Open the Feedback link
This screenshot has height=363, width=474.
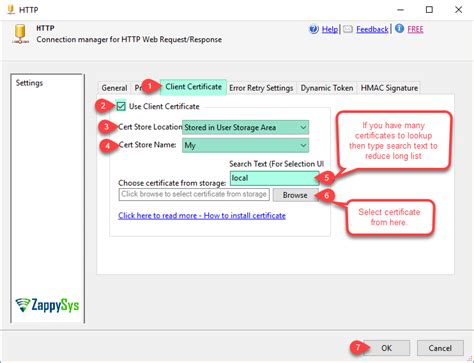pyautogui.click(x=372, y=29)
